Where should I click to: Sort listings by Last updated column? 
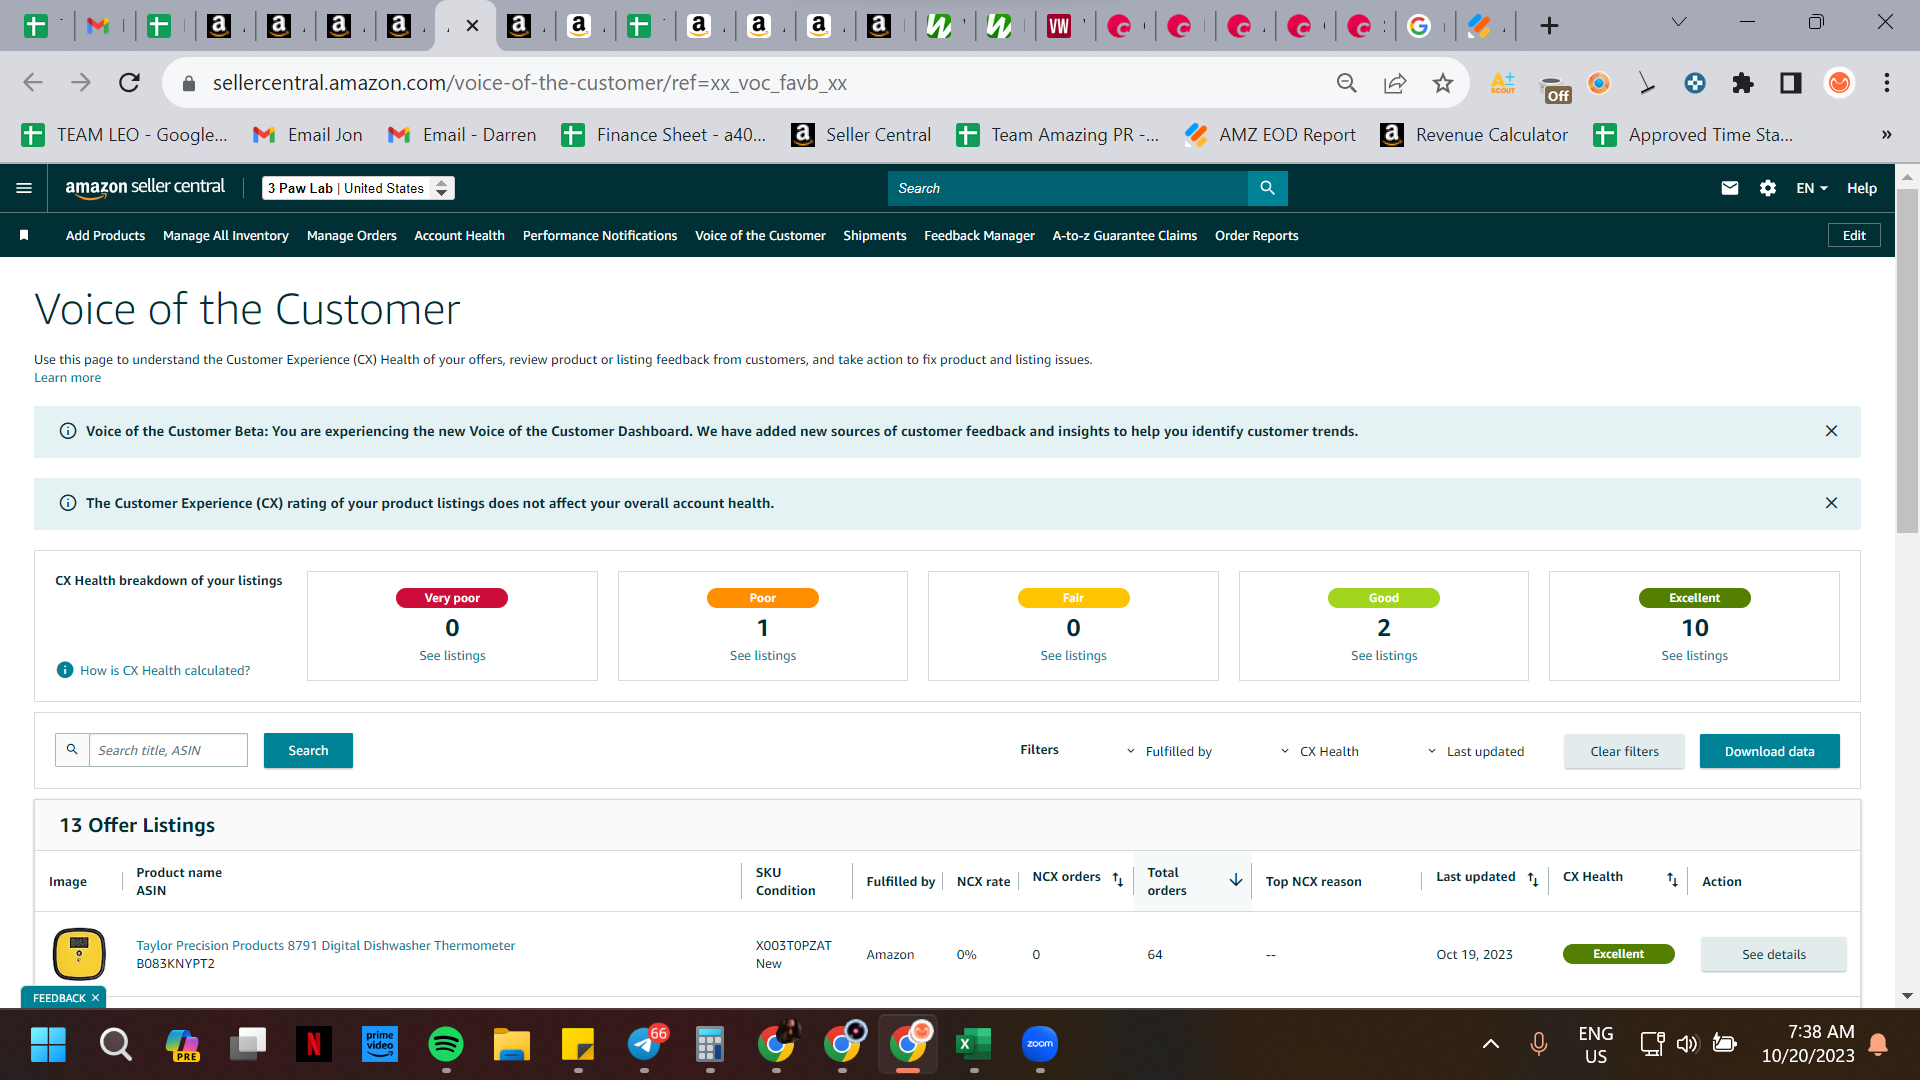(1533, 880)
